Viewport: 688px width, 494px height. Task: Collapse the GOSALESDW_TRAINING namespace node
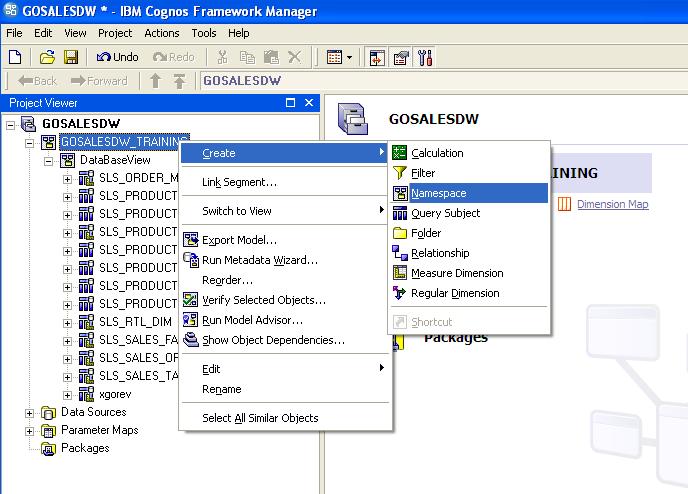(x=29, y=143)
